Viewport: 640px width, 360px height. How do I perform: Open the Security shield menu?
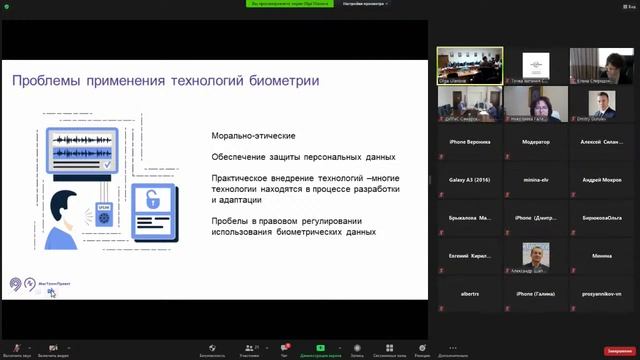coord(212,350)
